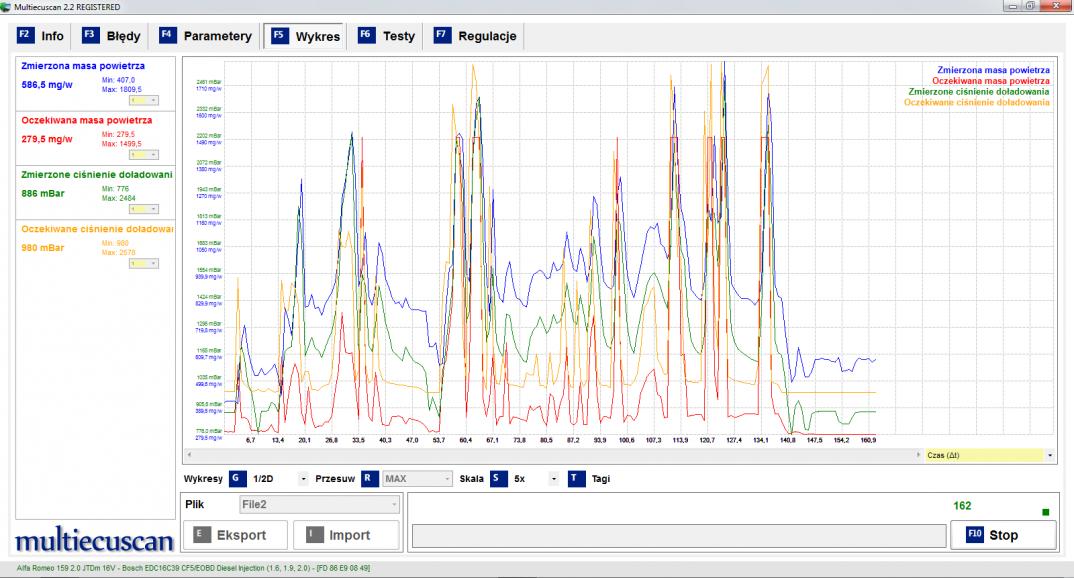Click the F7 key icon beside Regulacje
The width and height of the screenshot is (1074, 578).
click(x=441, y=36)
